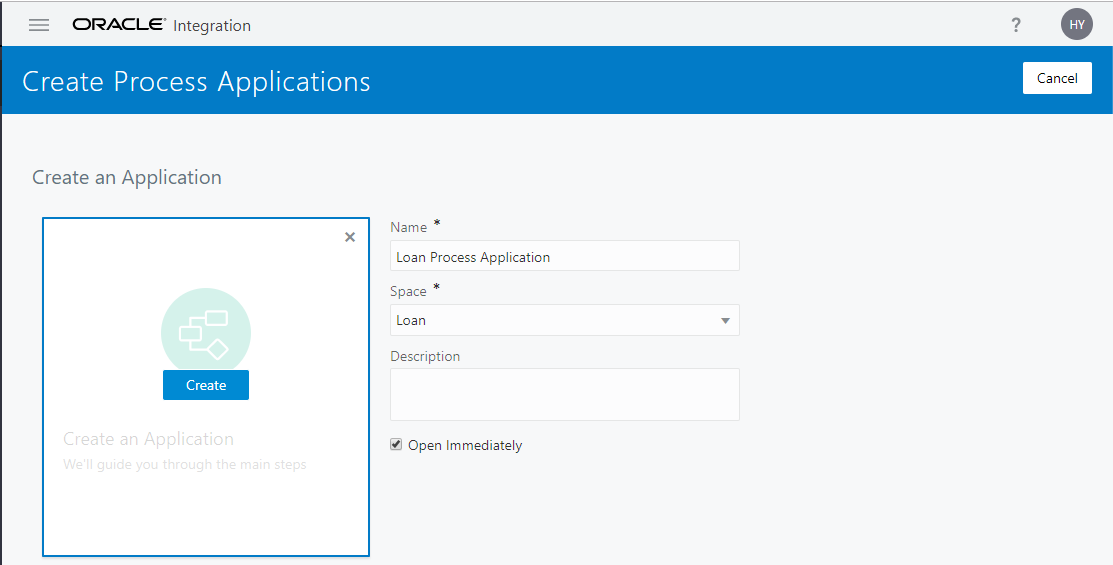Close the Create an Application card
The height and width of the screenshot is (565, 1113).
pyautogui.click(x=350, y=237)
